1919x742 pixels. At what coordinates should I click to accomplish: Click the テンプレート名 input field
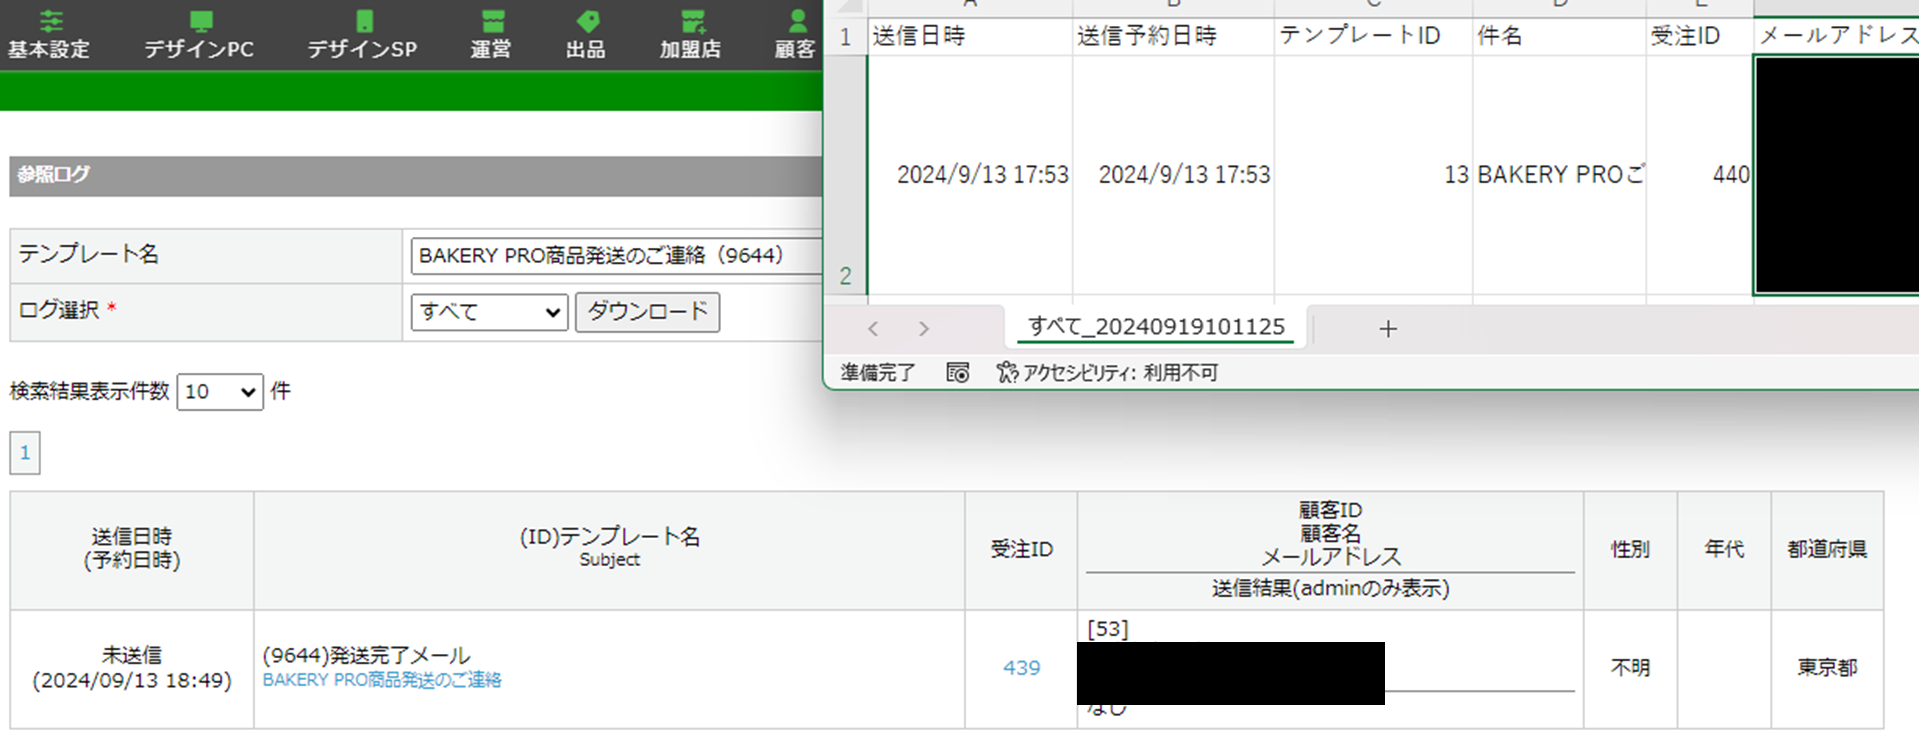click(x=616, y=256)
